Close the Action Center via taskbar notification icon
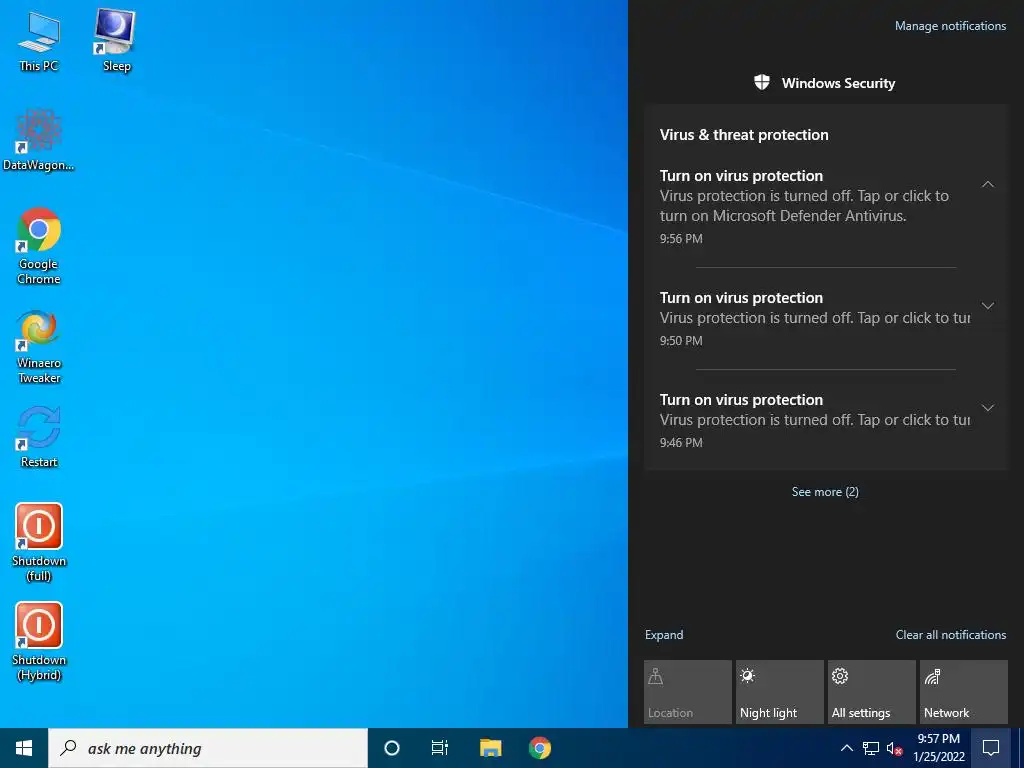This screenshot has width=1024, height=768. (x=991, y=748)
